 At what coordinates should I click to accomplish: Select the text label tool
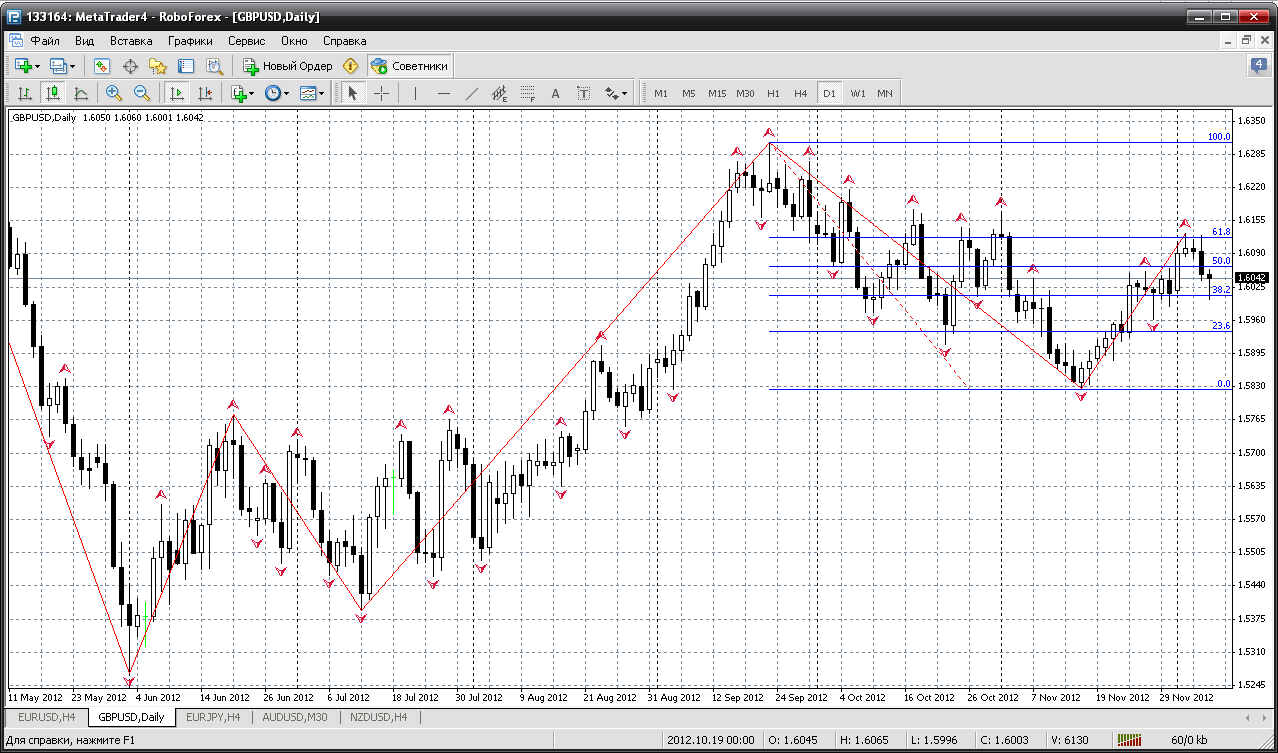584,93
